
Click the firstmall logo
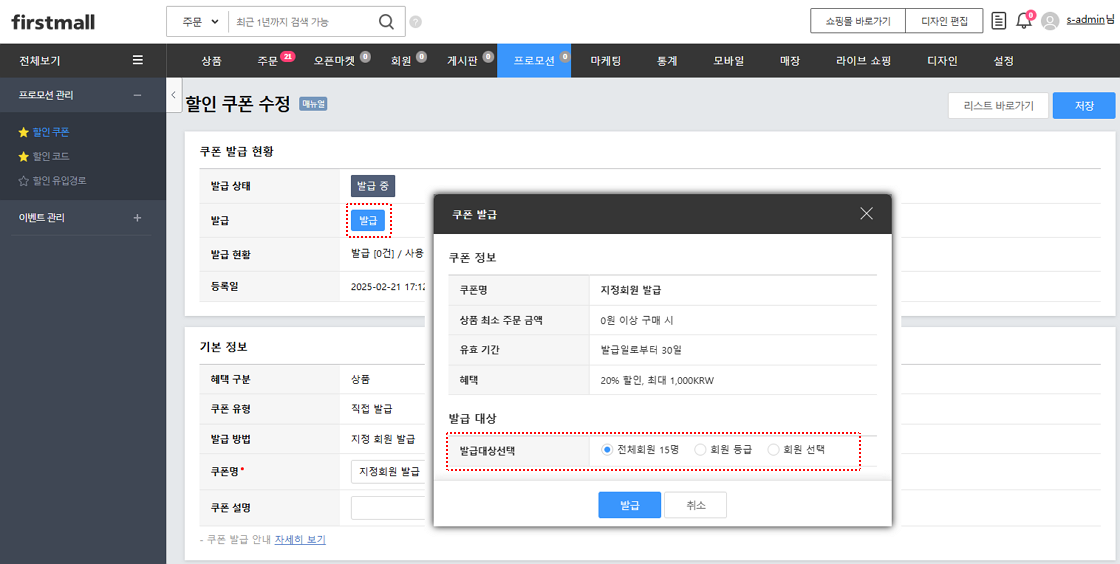tap(53, 21)
